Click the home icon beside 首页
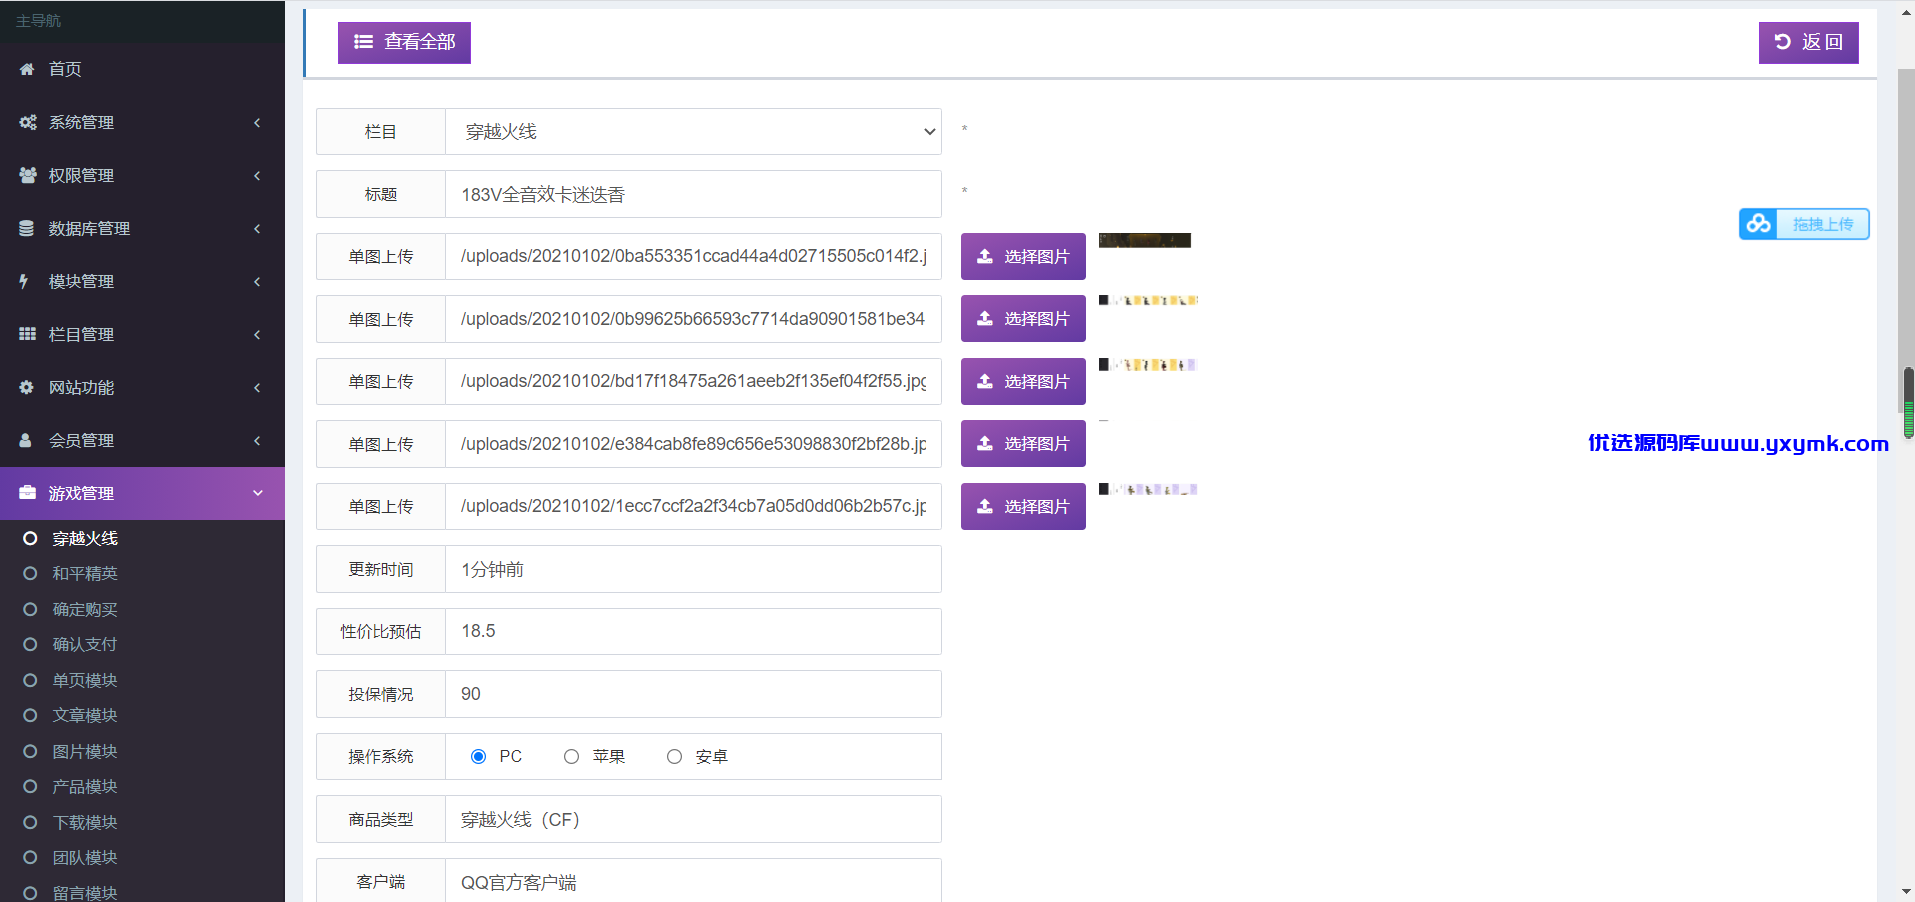The width and height of the screenshot is (1915, 902). click(27, 69)
